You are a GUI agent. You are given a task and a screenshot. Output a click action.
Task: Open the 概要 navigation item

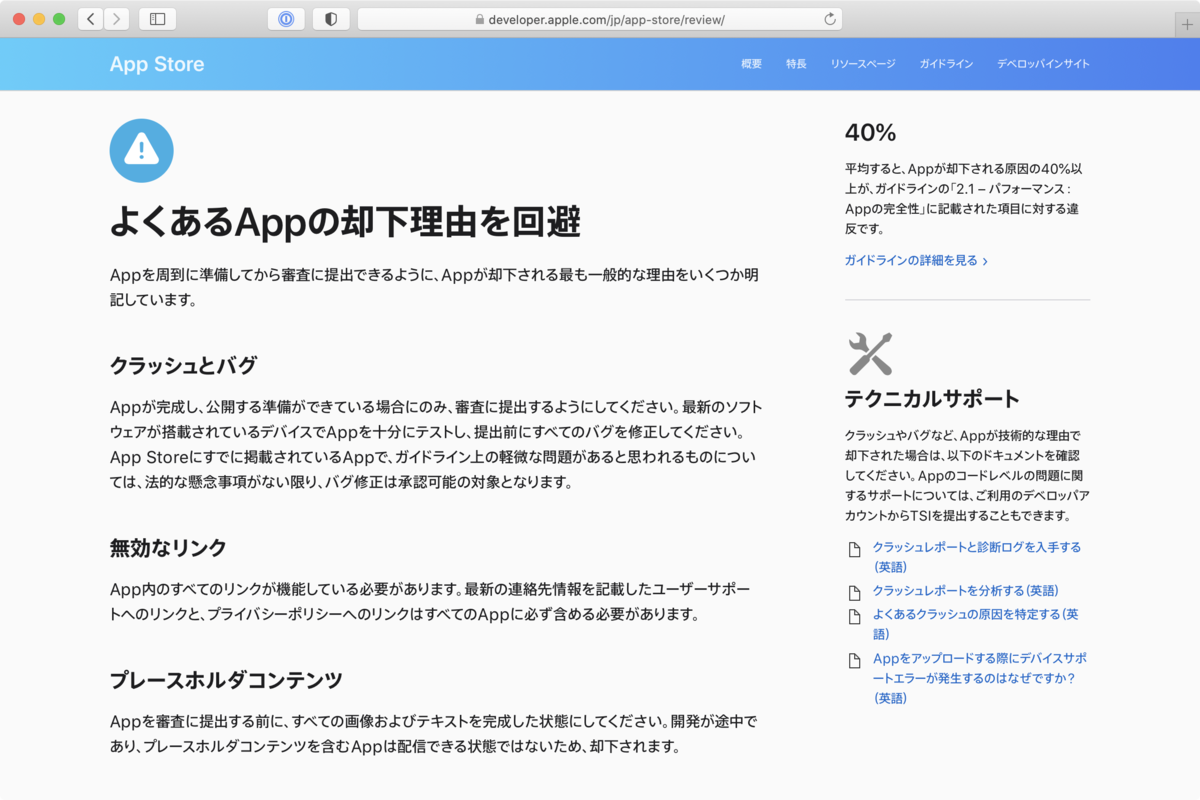tap(751, 64)
